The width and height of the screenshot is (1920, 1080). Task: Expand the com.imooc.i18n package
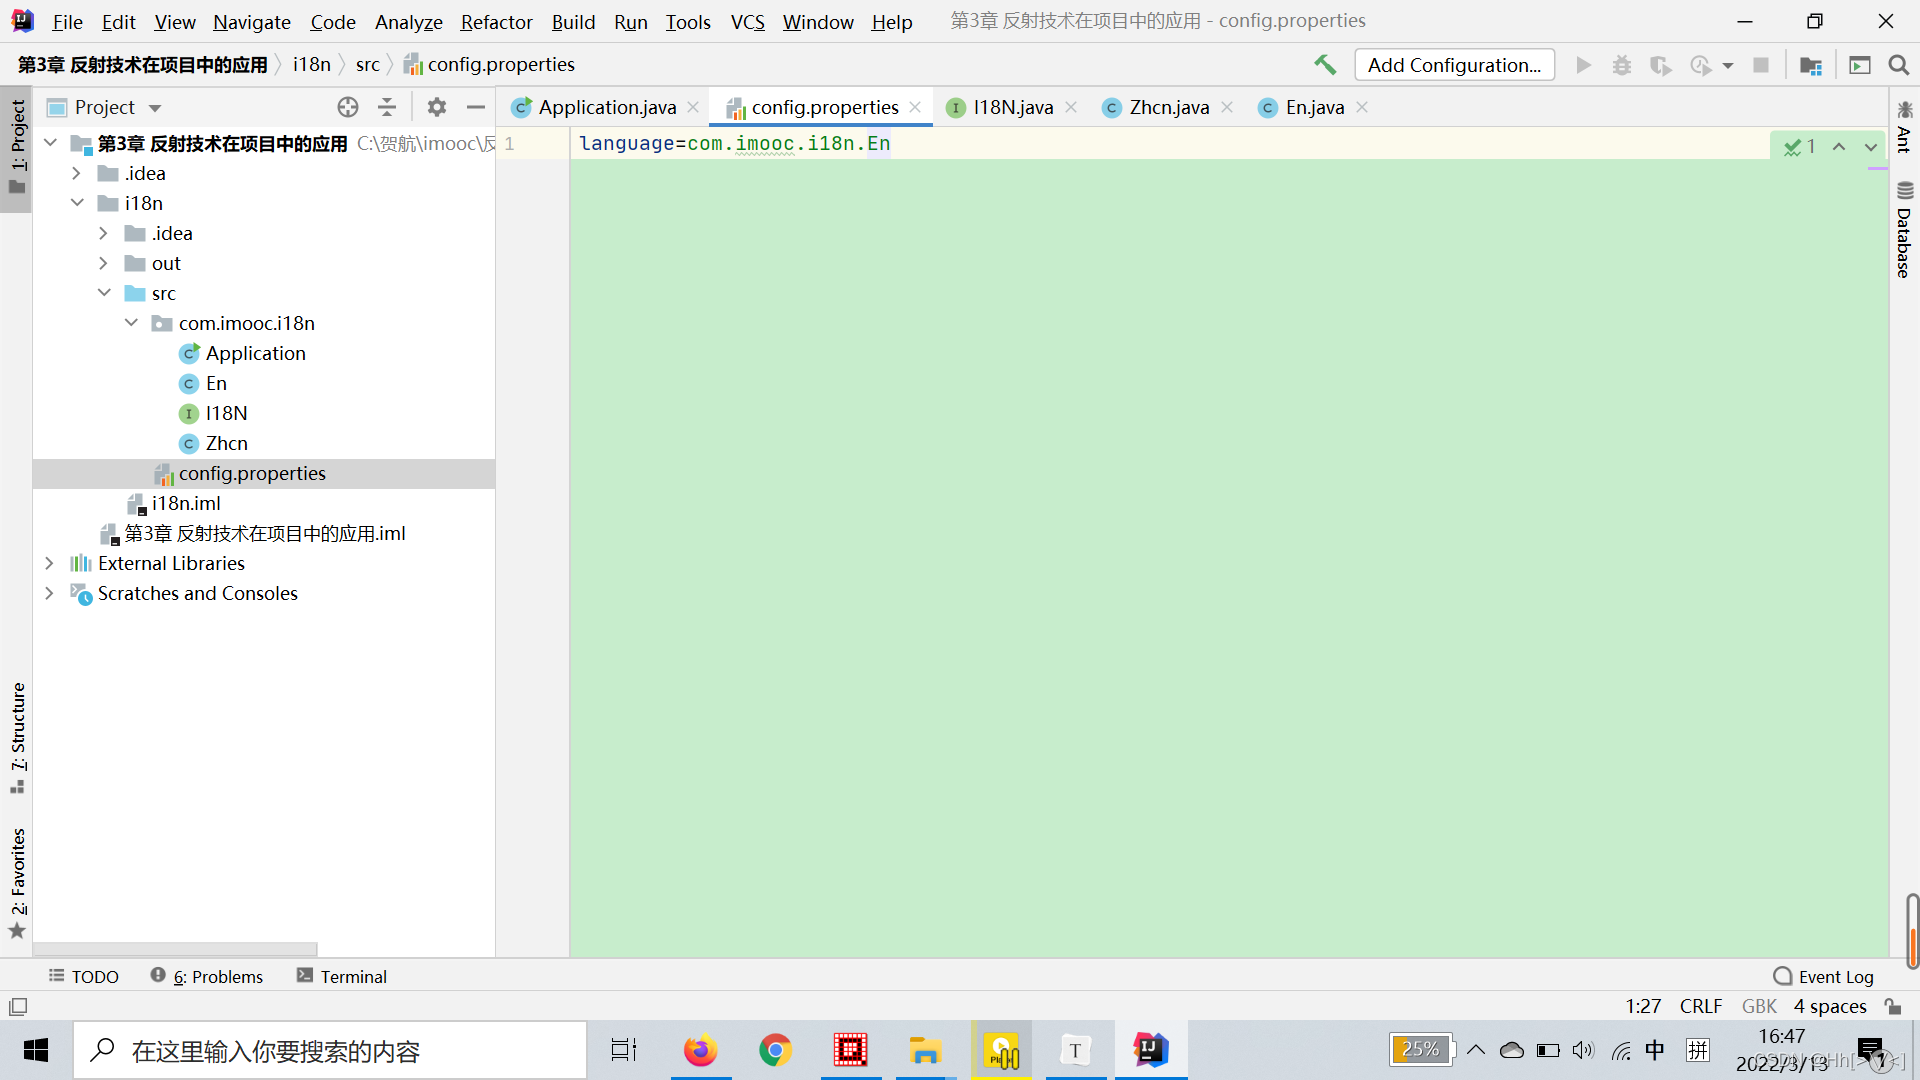pyautogui.click(x=133, y=322)
